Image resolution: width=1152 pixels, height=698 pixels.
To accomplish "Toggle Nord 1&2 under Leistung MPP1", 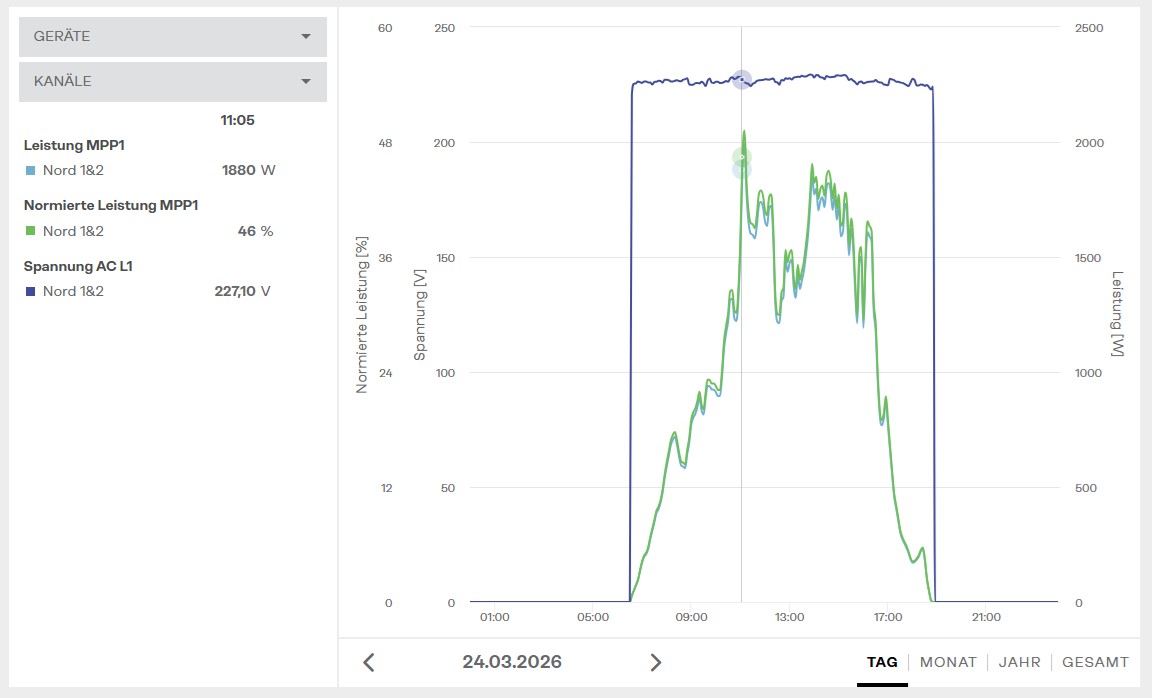I will pos(73,171).
